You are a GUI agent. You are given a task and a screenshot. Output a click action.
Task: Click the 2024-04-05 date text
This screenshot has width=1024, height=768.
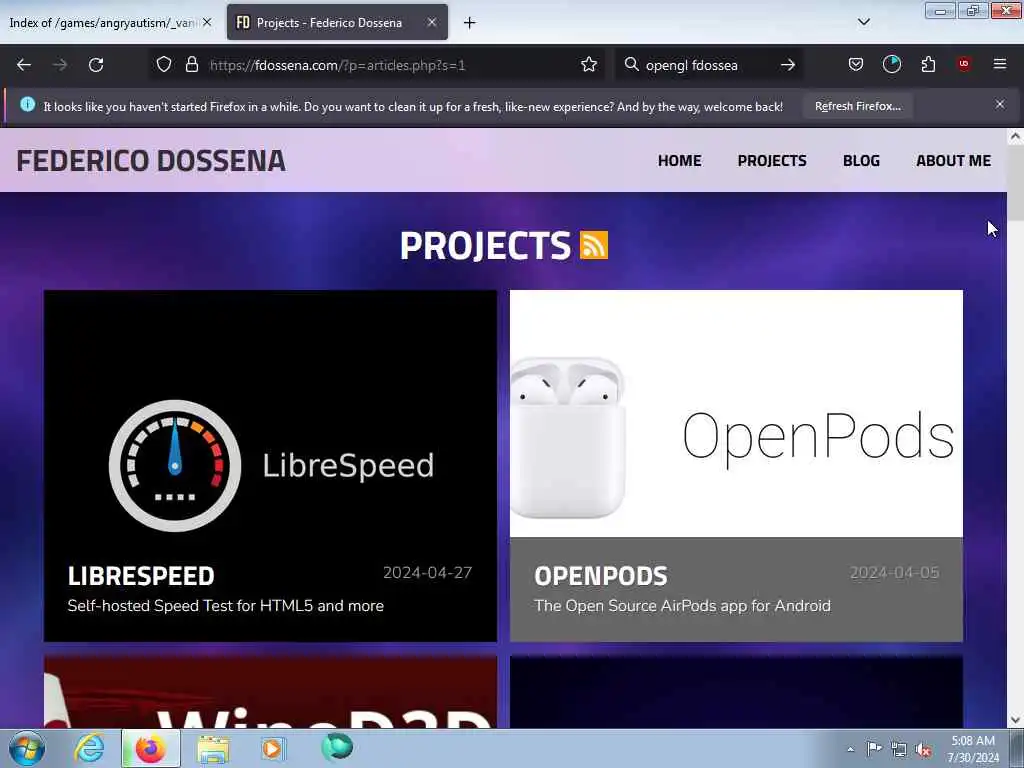pyautogui.click(x=894, y=573)
